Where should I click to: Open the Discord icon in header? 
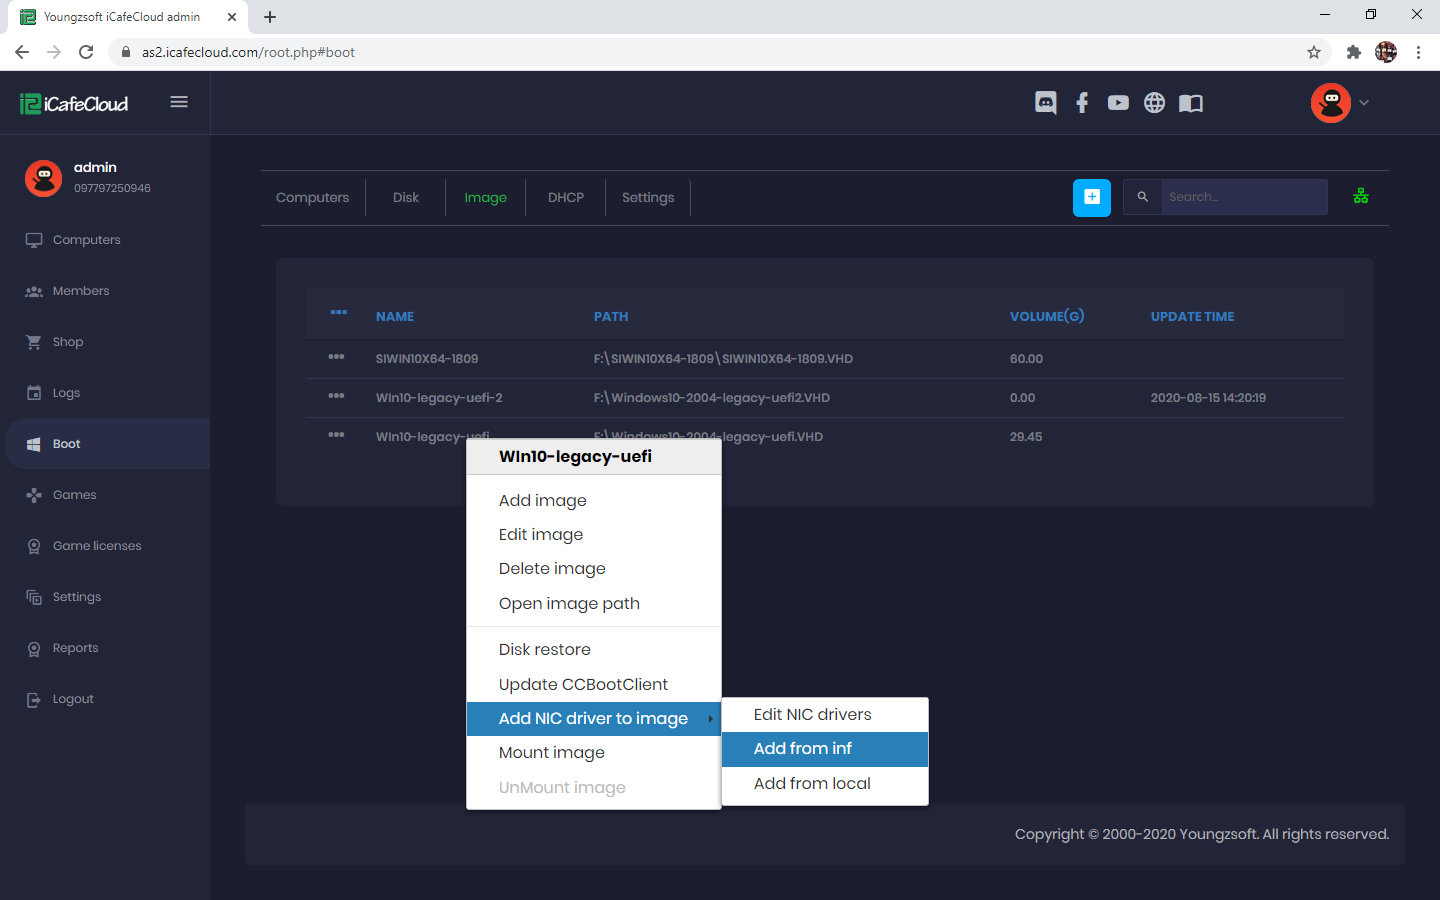(x=1045, y=103)
